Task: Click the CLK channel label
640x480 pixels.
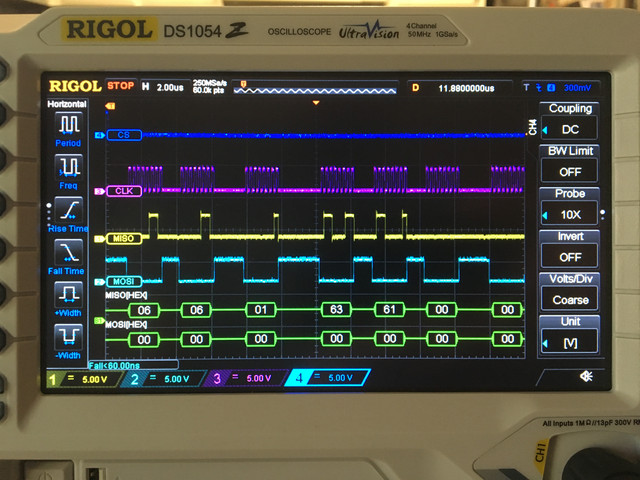Action: 124,191
